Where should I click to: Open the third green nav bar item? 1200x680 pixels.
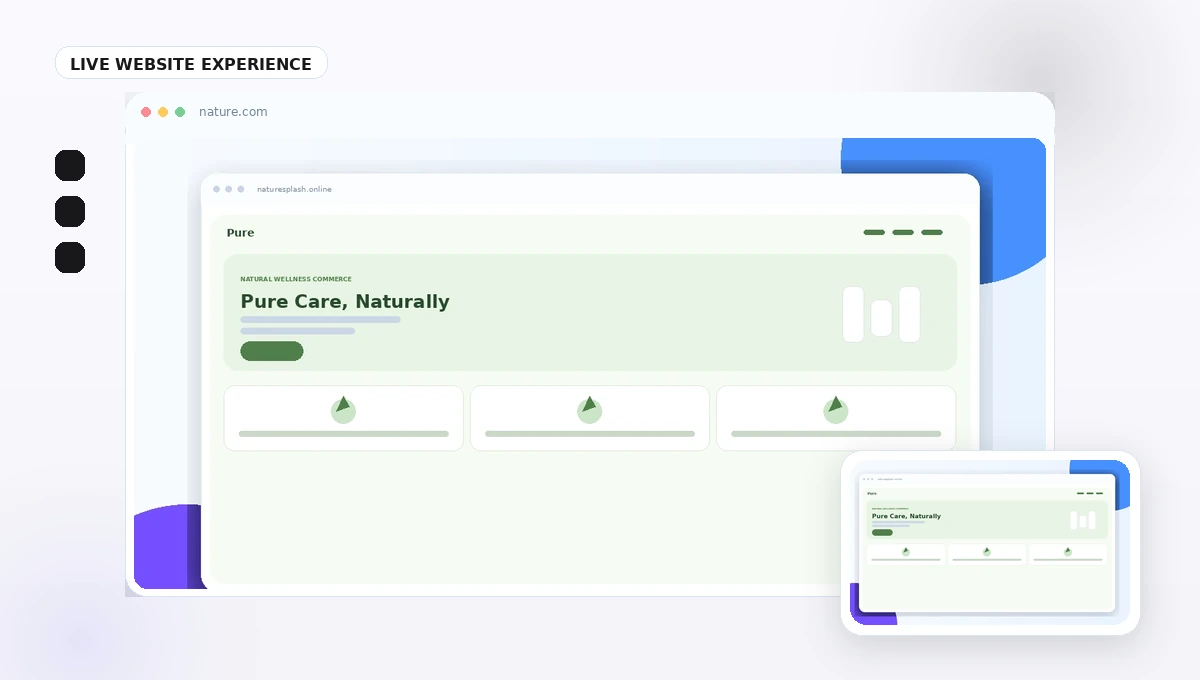point(932,232)
